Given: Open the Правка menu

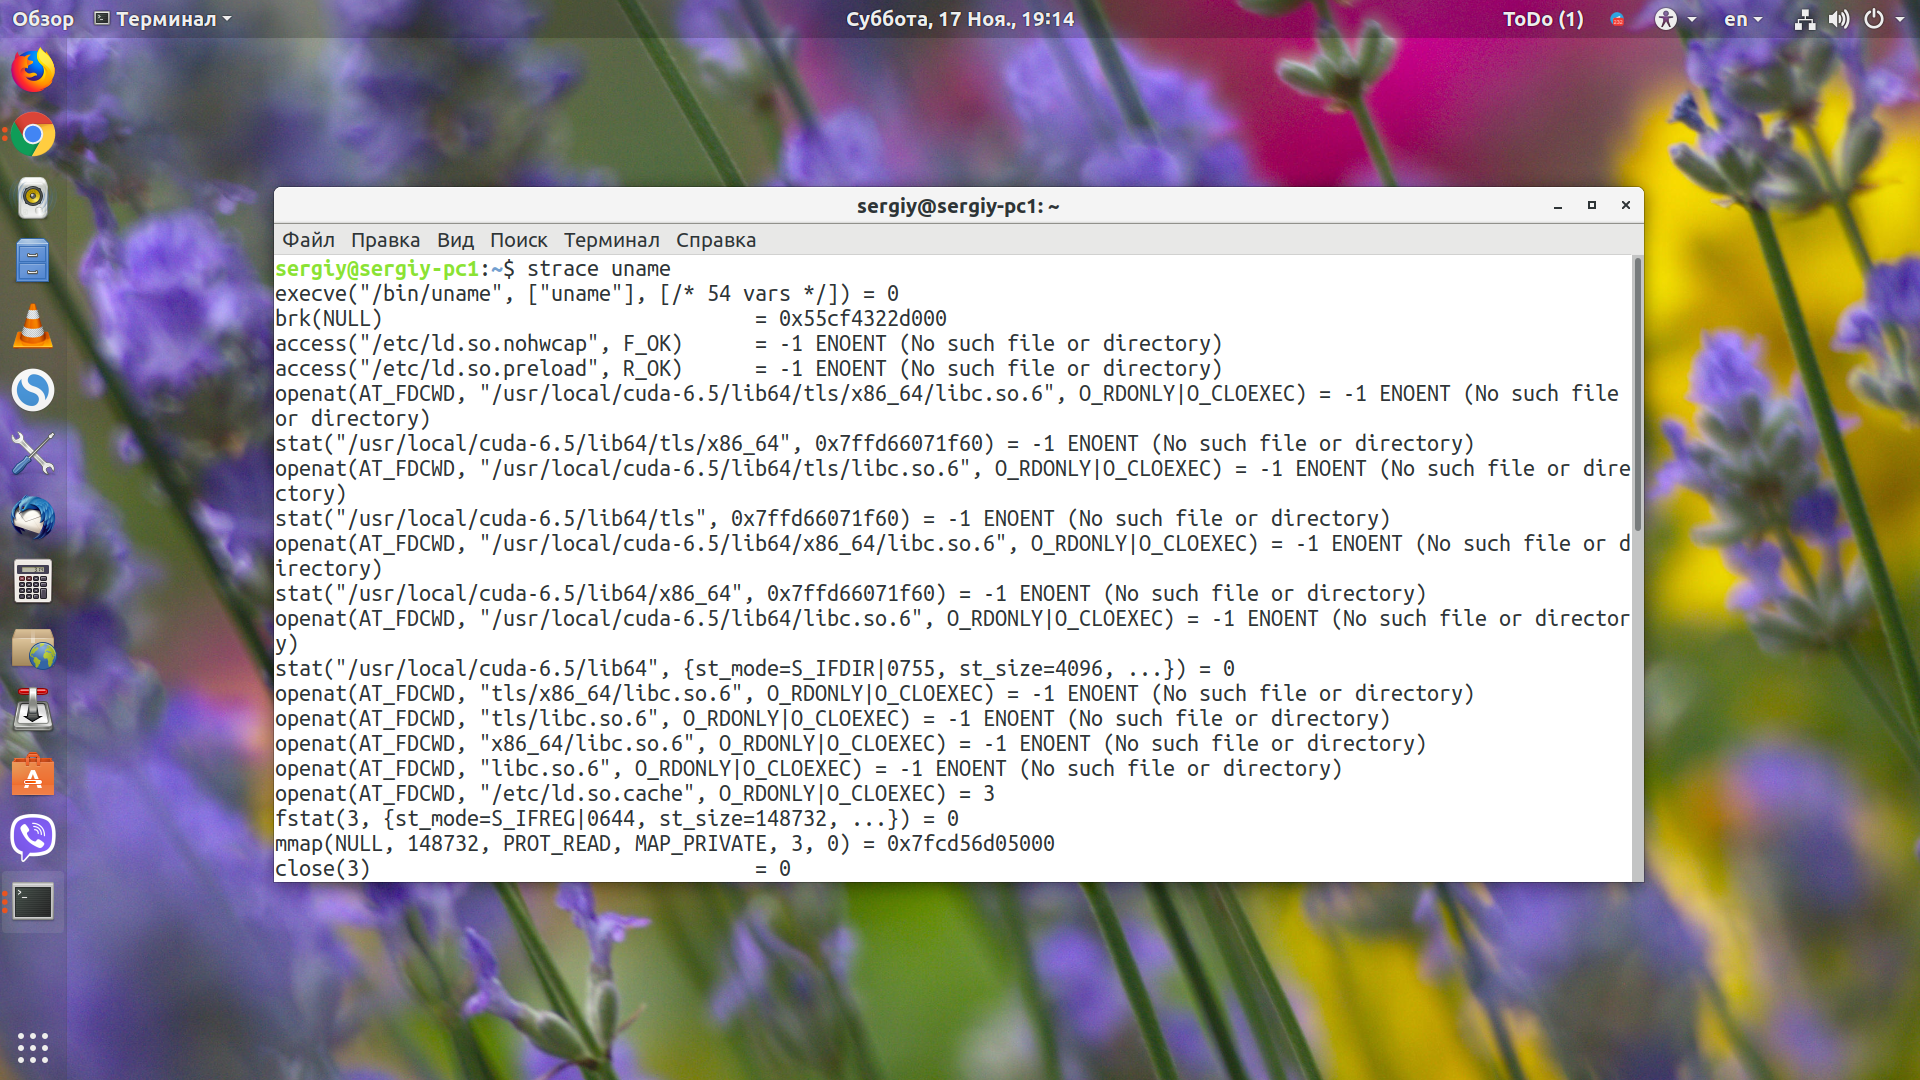Looking at the screenshot, I should [x=385, y=240].
